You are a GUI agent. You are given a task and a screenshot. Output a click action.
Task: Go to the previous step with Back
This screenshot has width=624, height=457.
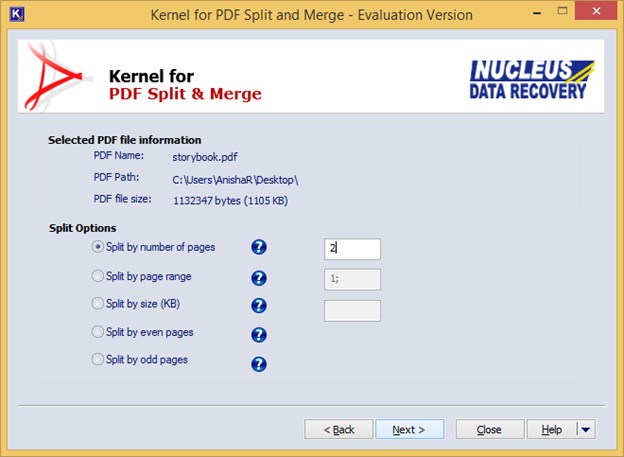339,430
